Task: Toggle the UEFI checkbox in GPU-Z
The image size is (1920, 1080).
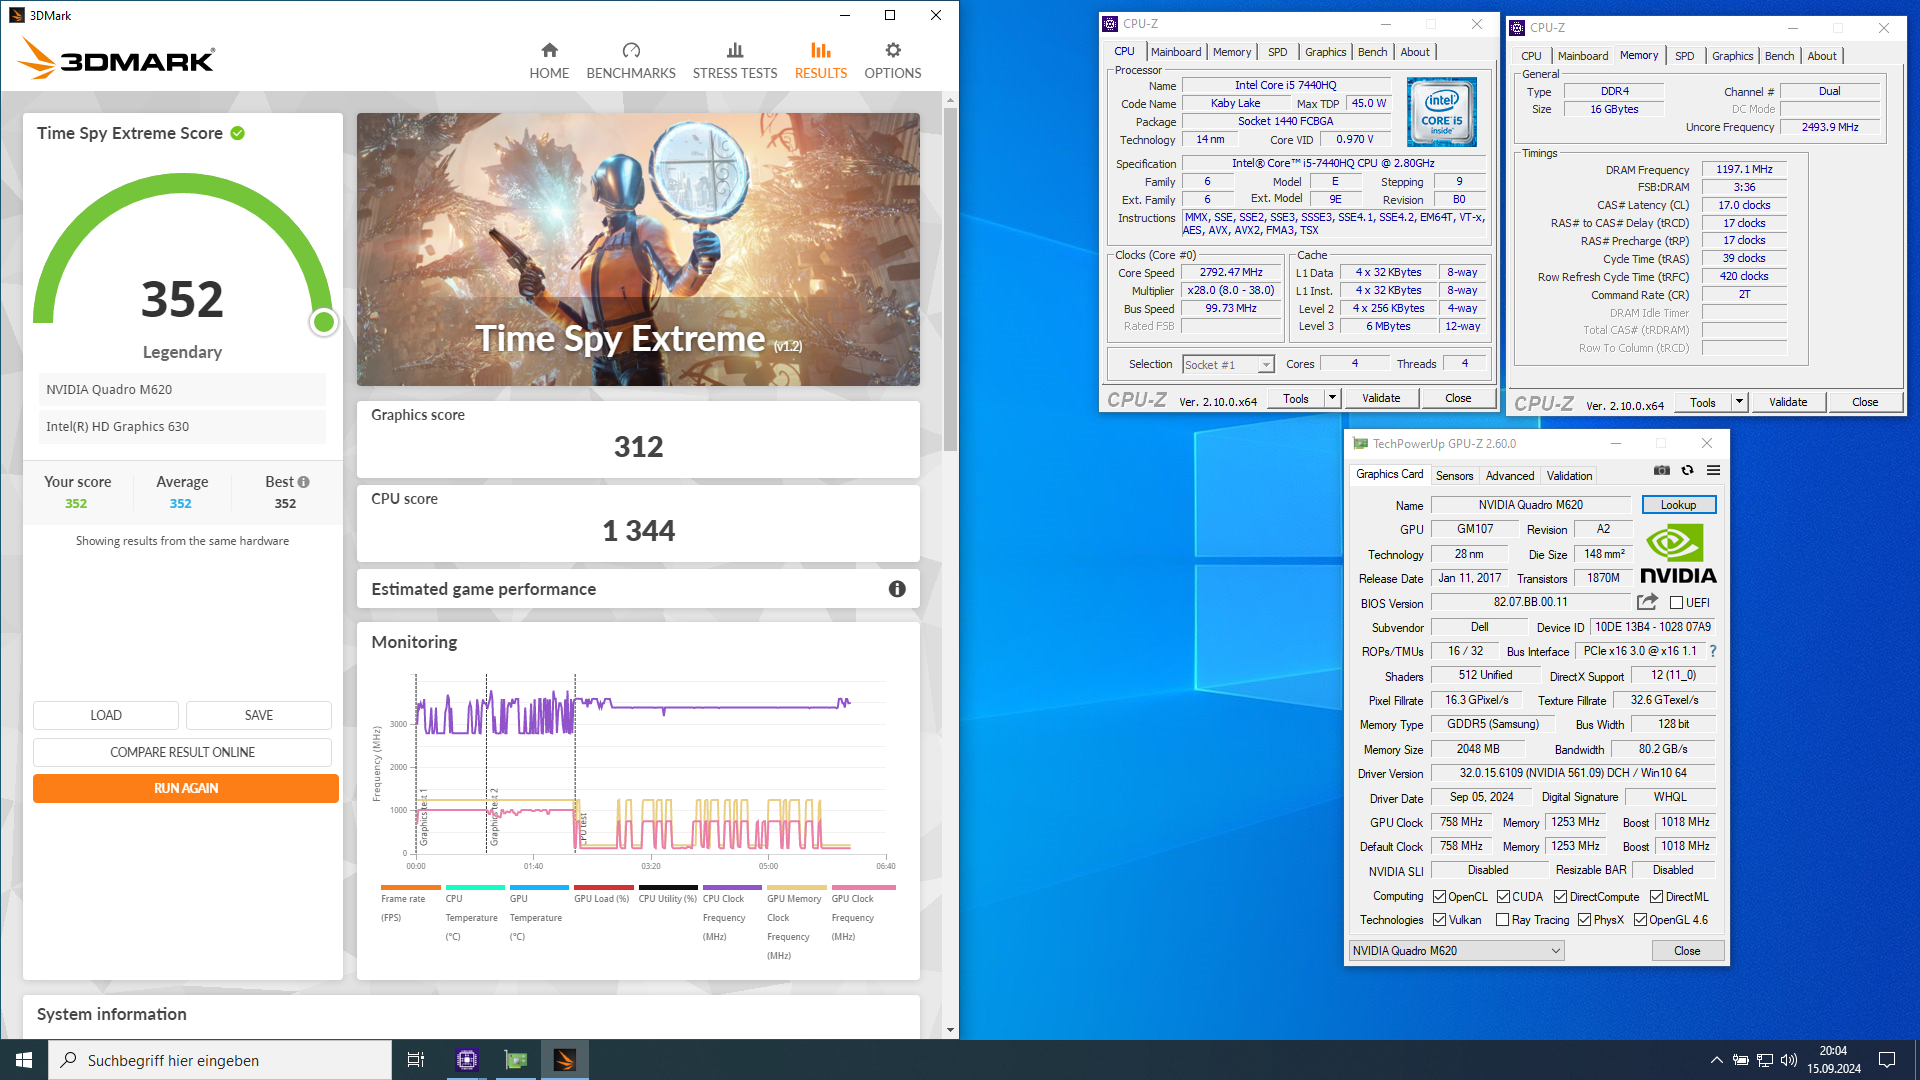Action: click(x=1677, y=603)
